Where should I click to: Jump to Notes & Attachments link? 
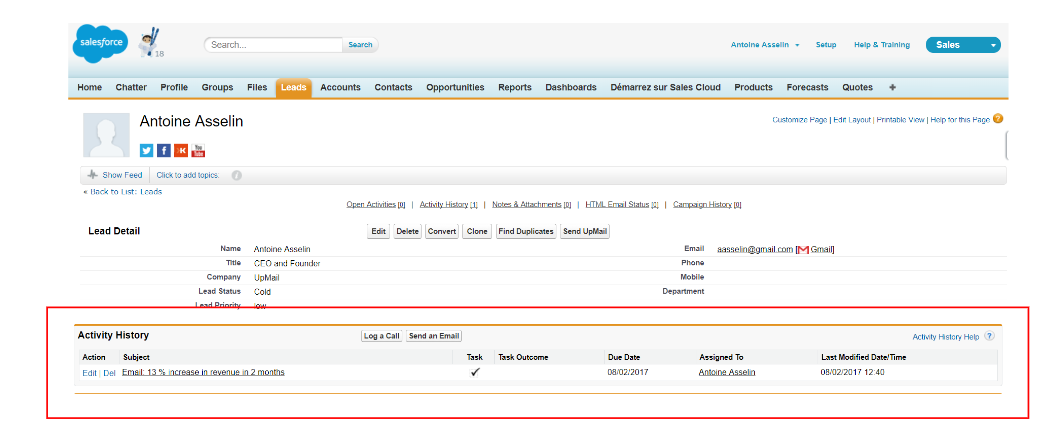pyautogui.click(x=532, y=204)
